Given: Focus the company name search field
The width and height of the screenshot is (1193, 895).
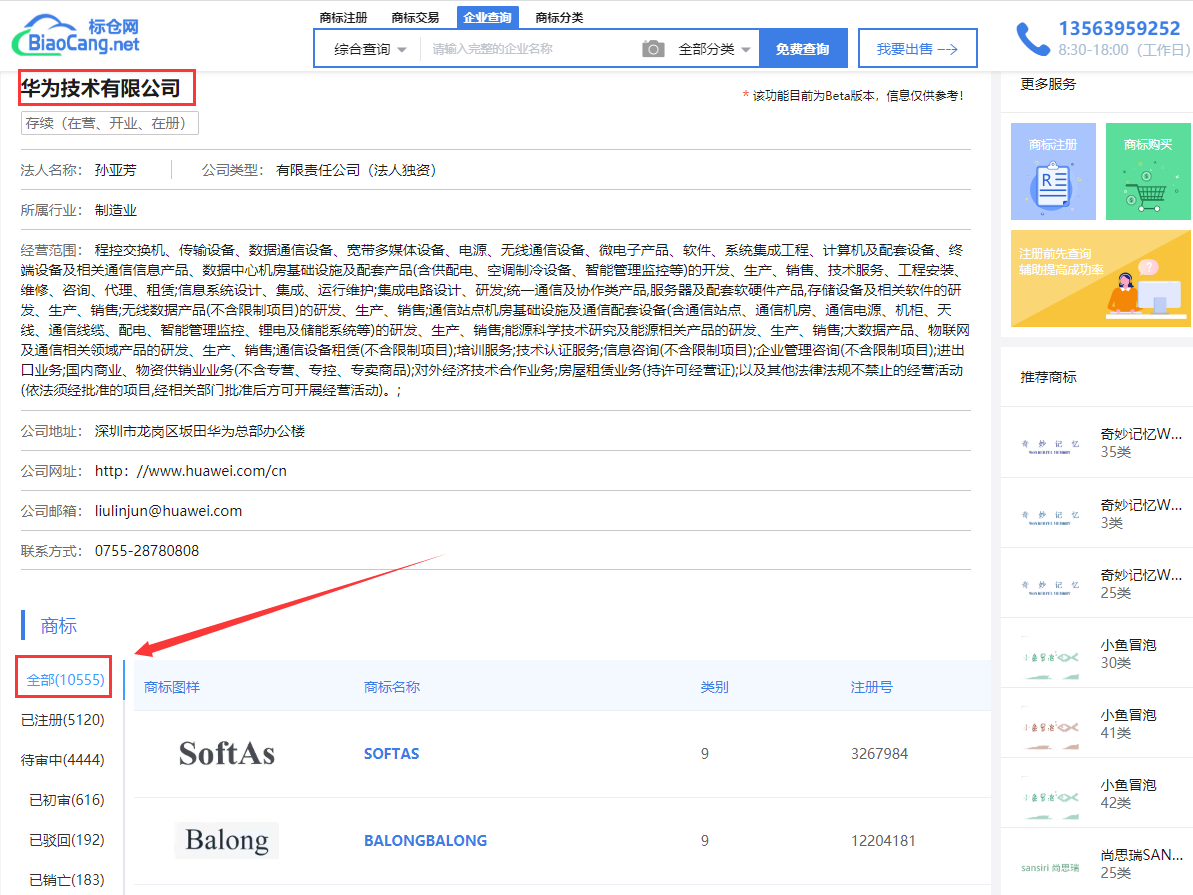Looking at the screenshot, I should point(530,49).
